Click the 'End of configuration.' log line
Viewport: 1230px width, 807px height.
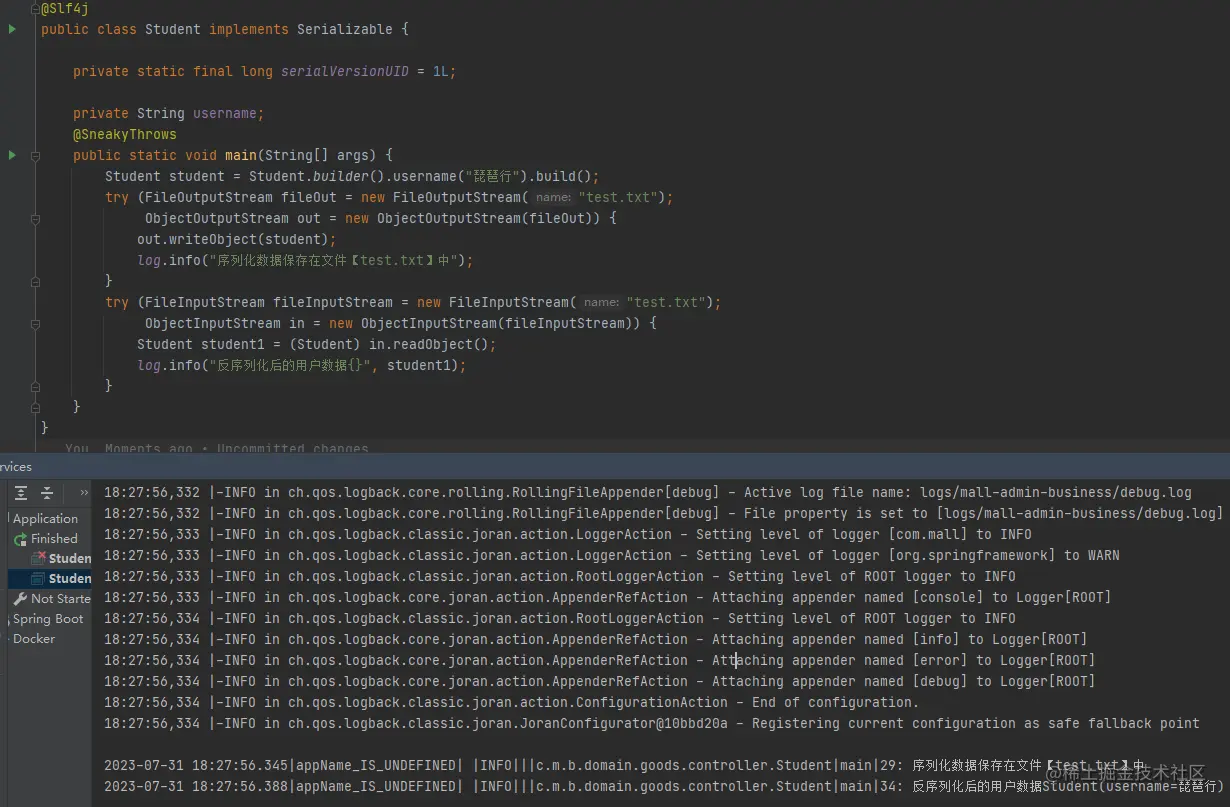(x=511, y=702)
